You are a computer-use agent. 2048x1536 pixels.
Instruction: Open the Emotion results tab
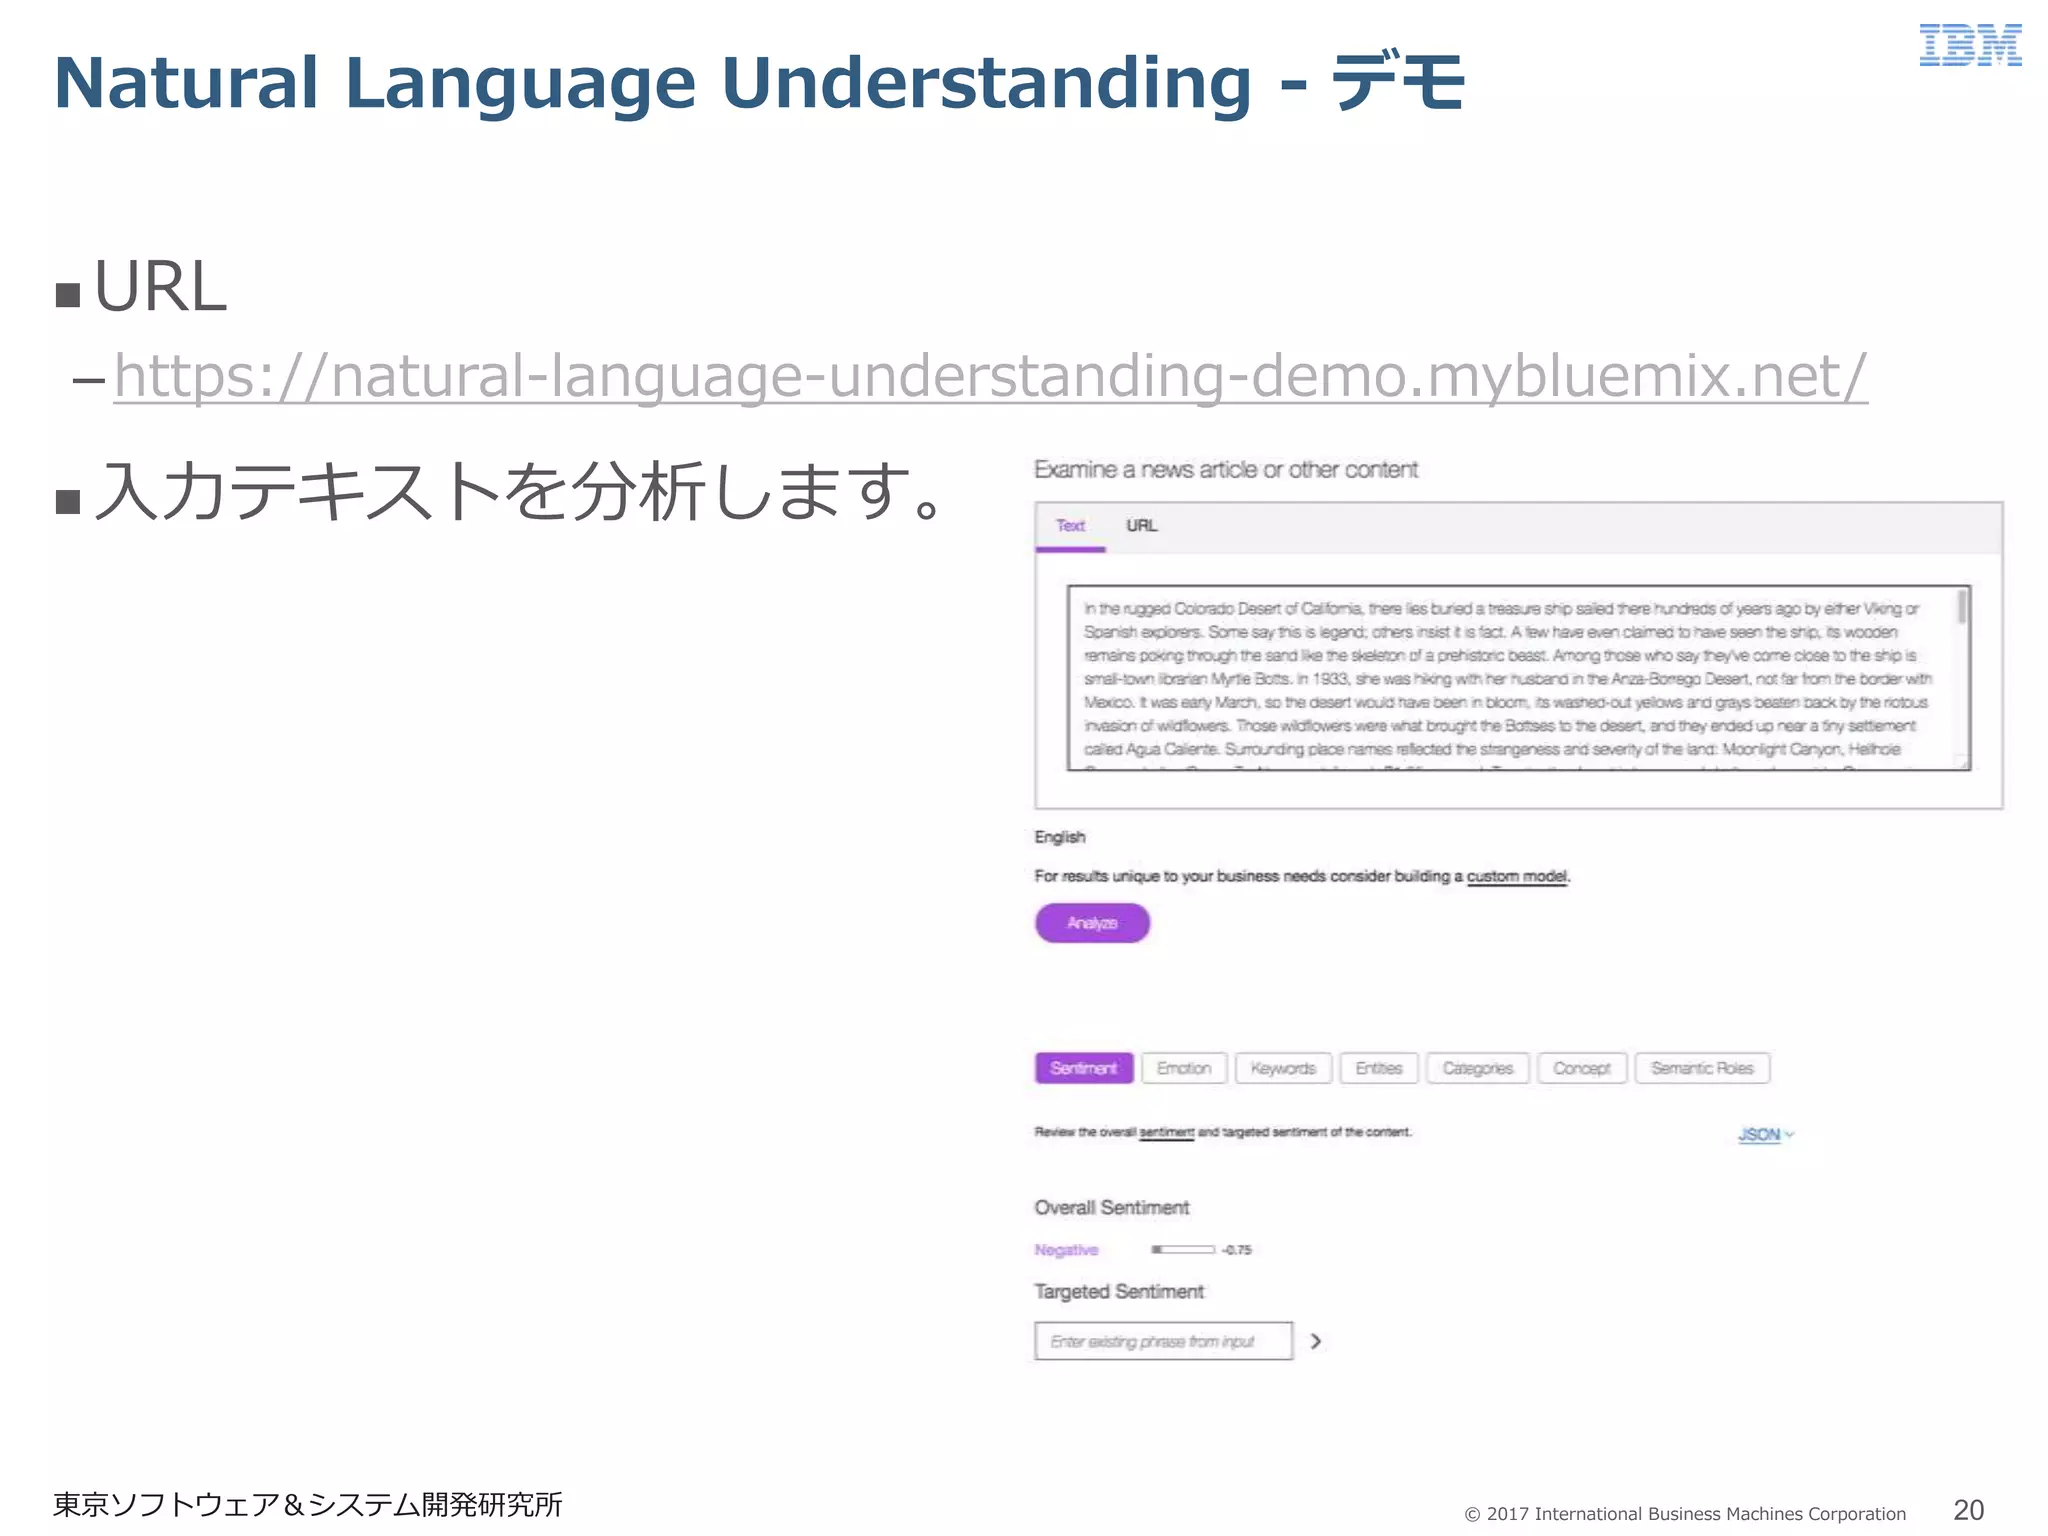[x=1184, y=1068]
